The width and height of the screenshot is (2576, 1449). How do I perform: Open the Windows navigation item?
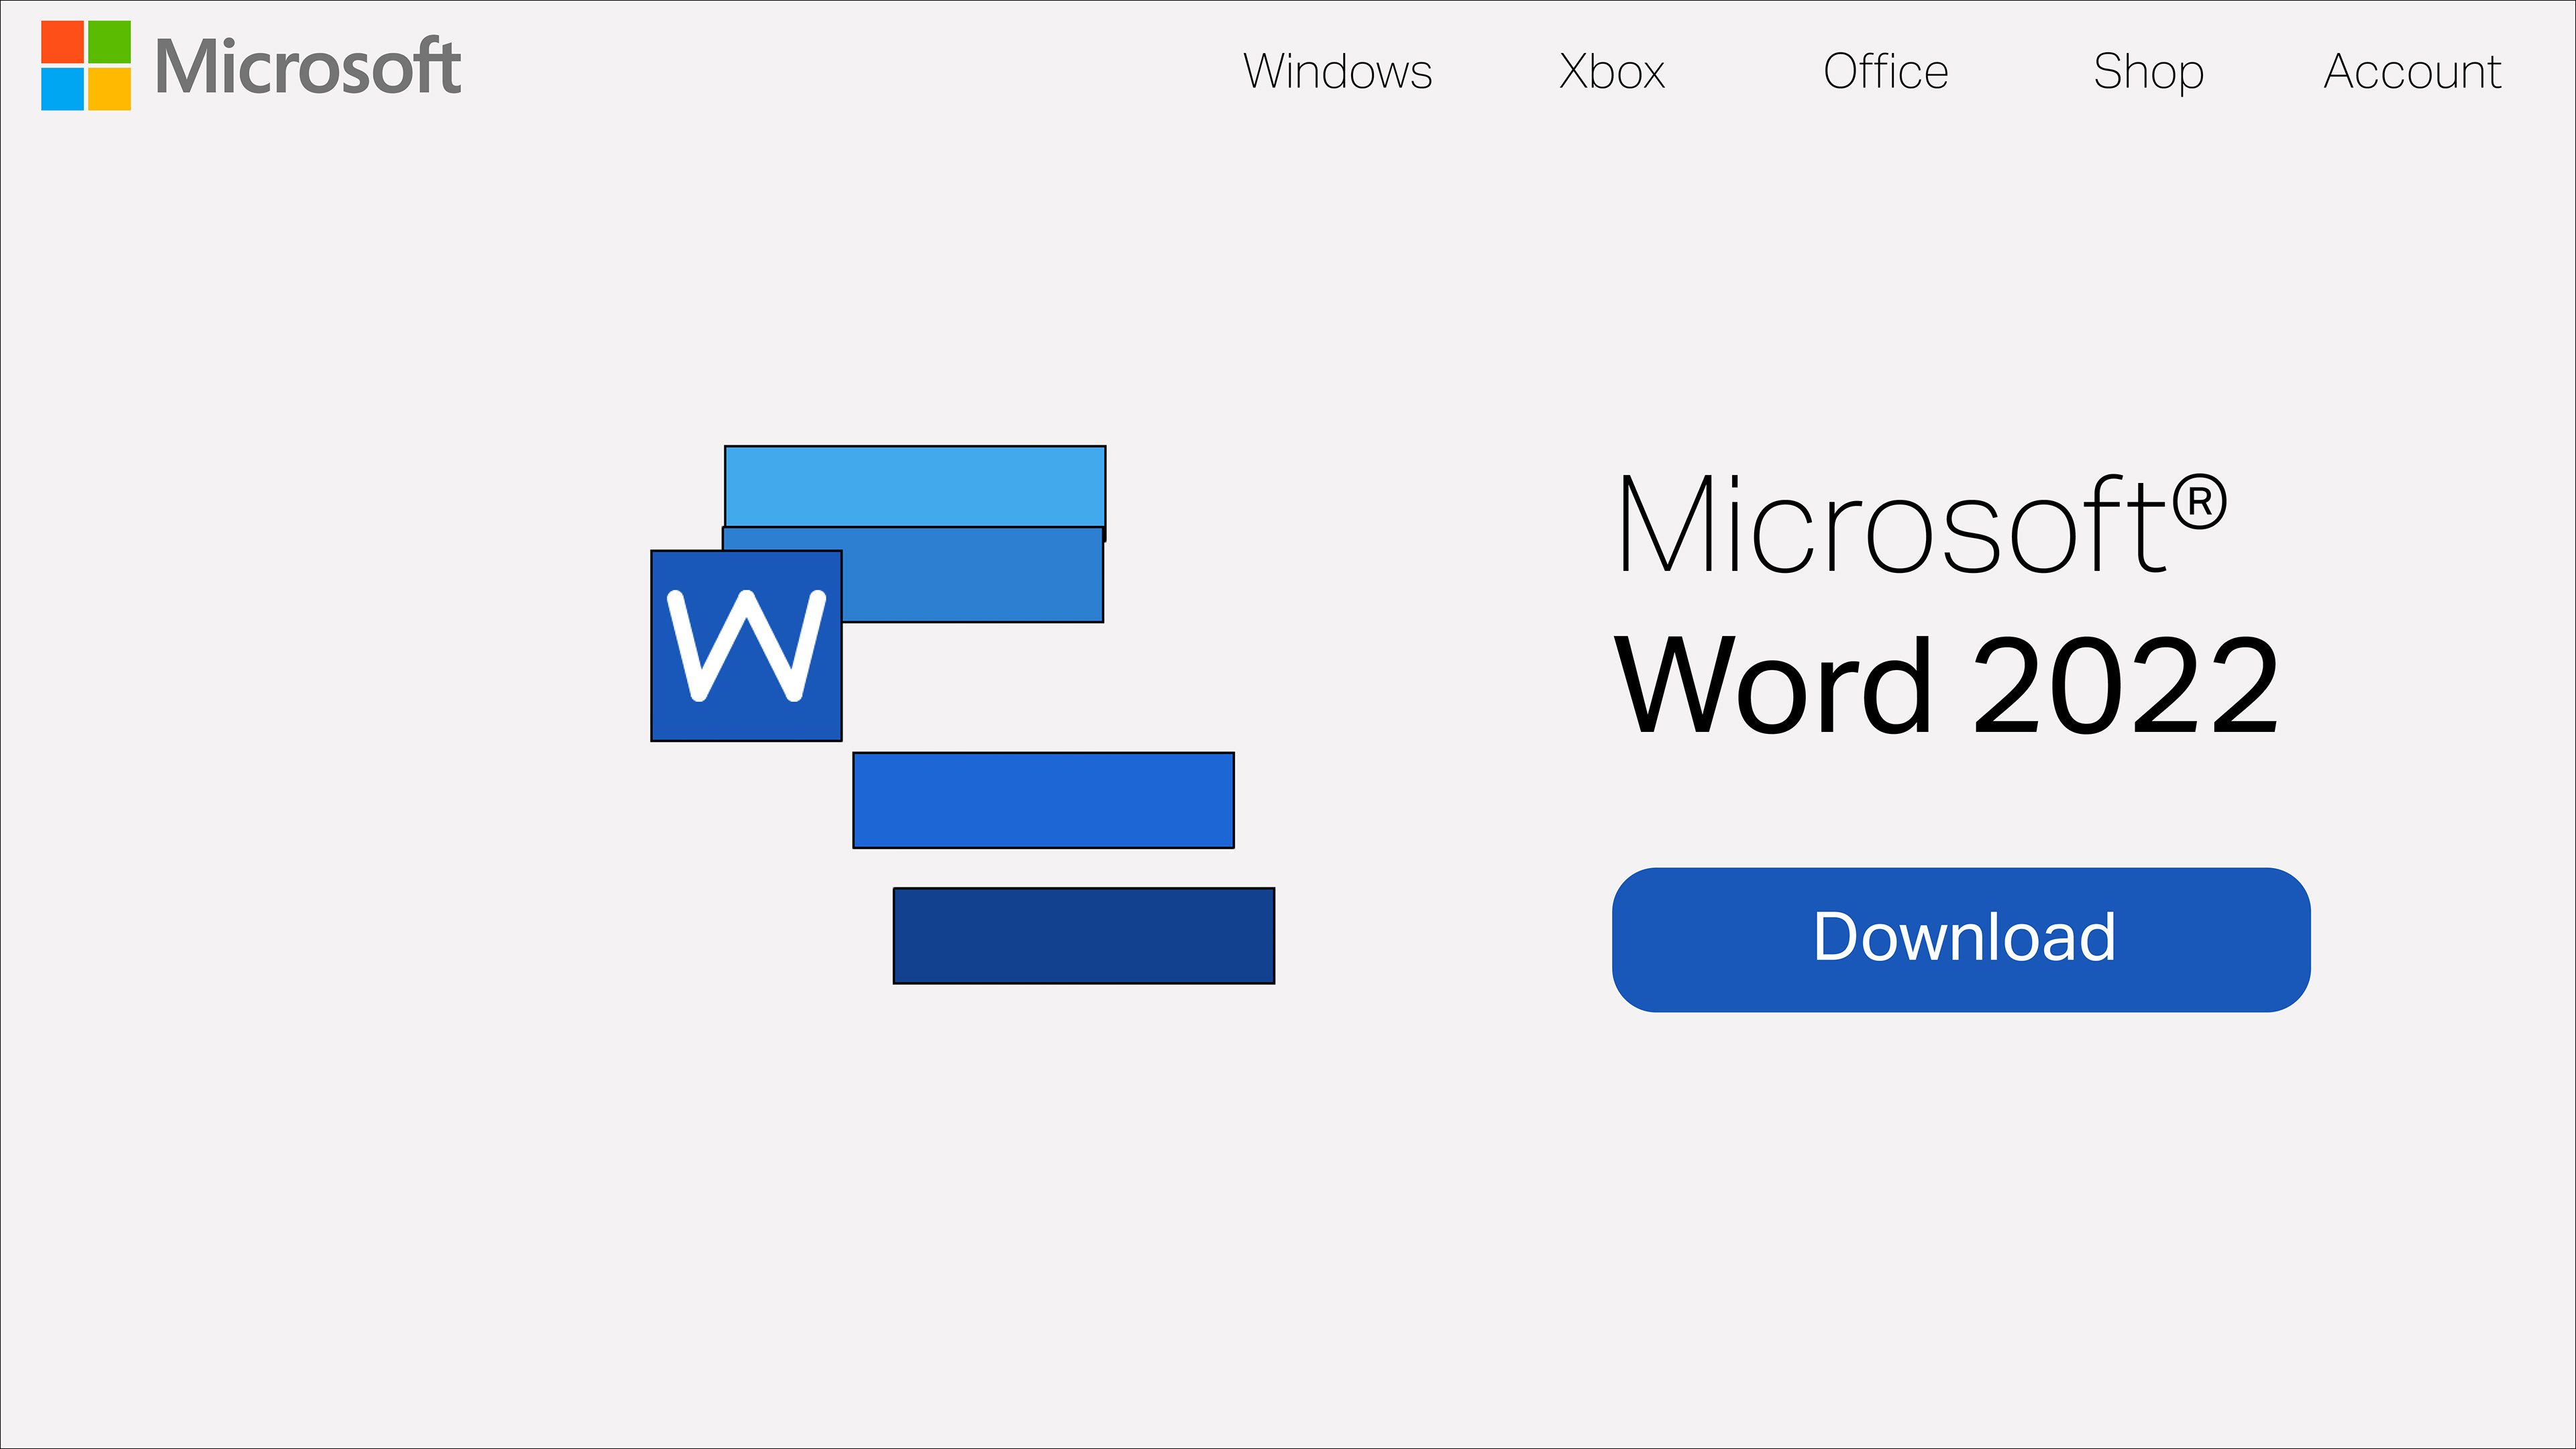pyautogui.click(x=1338, y=71)
